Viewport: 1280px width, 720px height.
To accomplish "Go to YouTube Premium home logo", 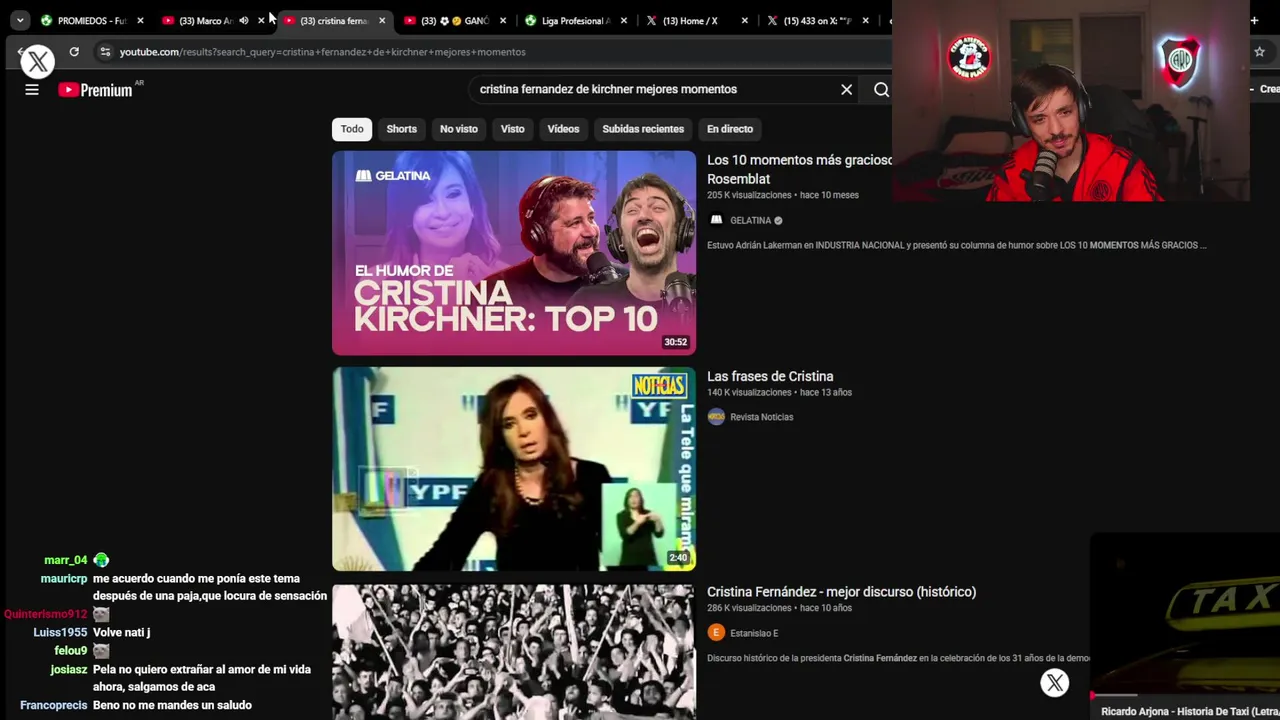I will [x=95, y=90].
